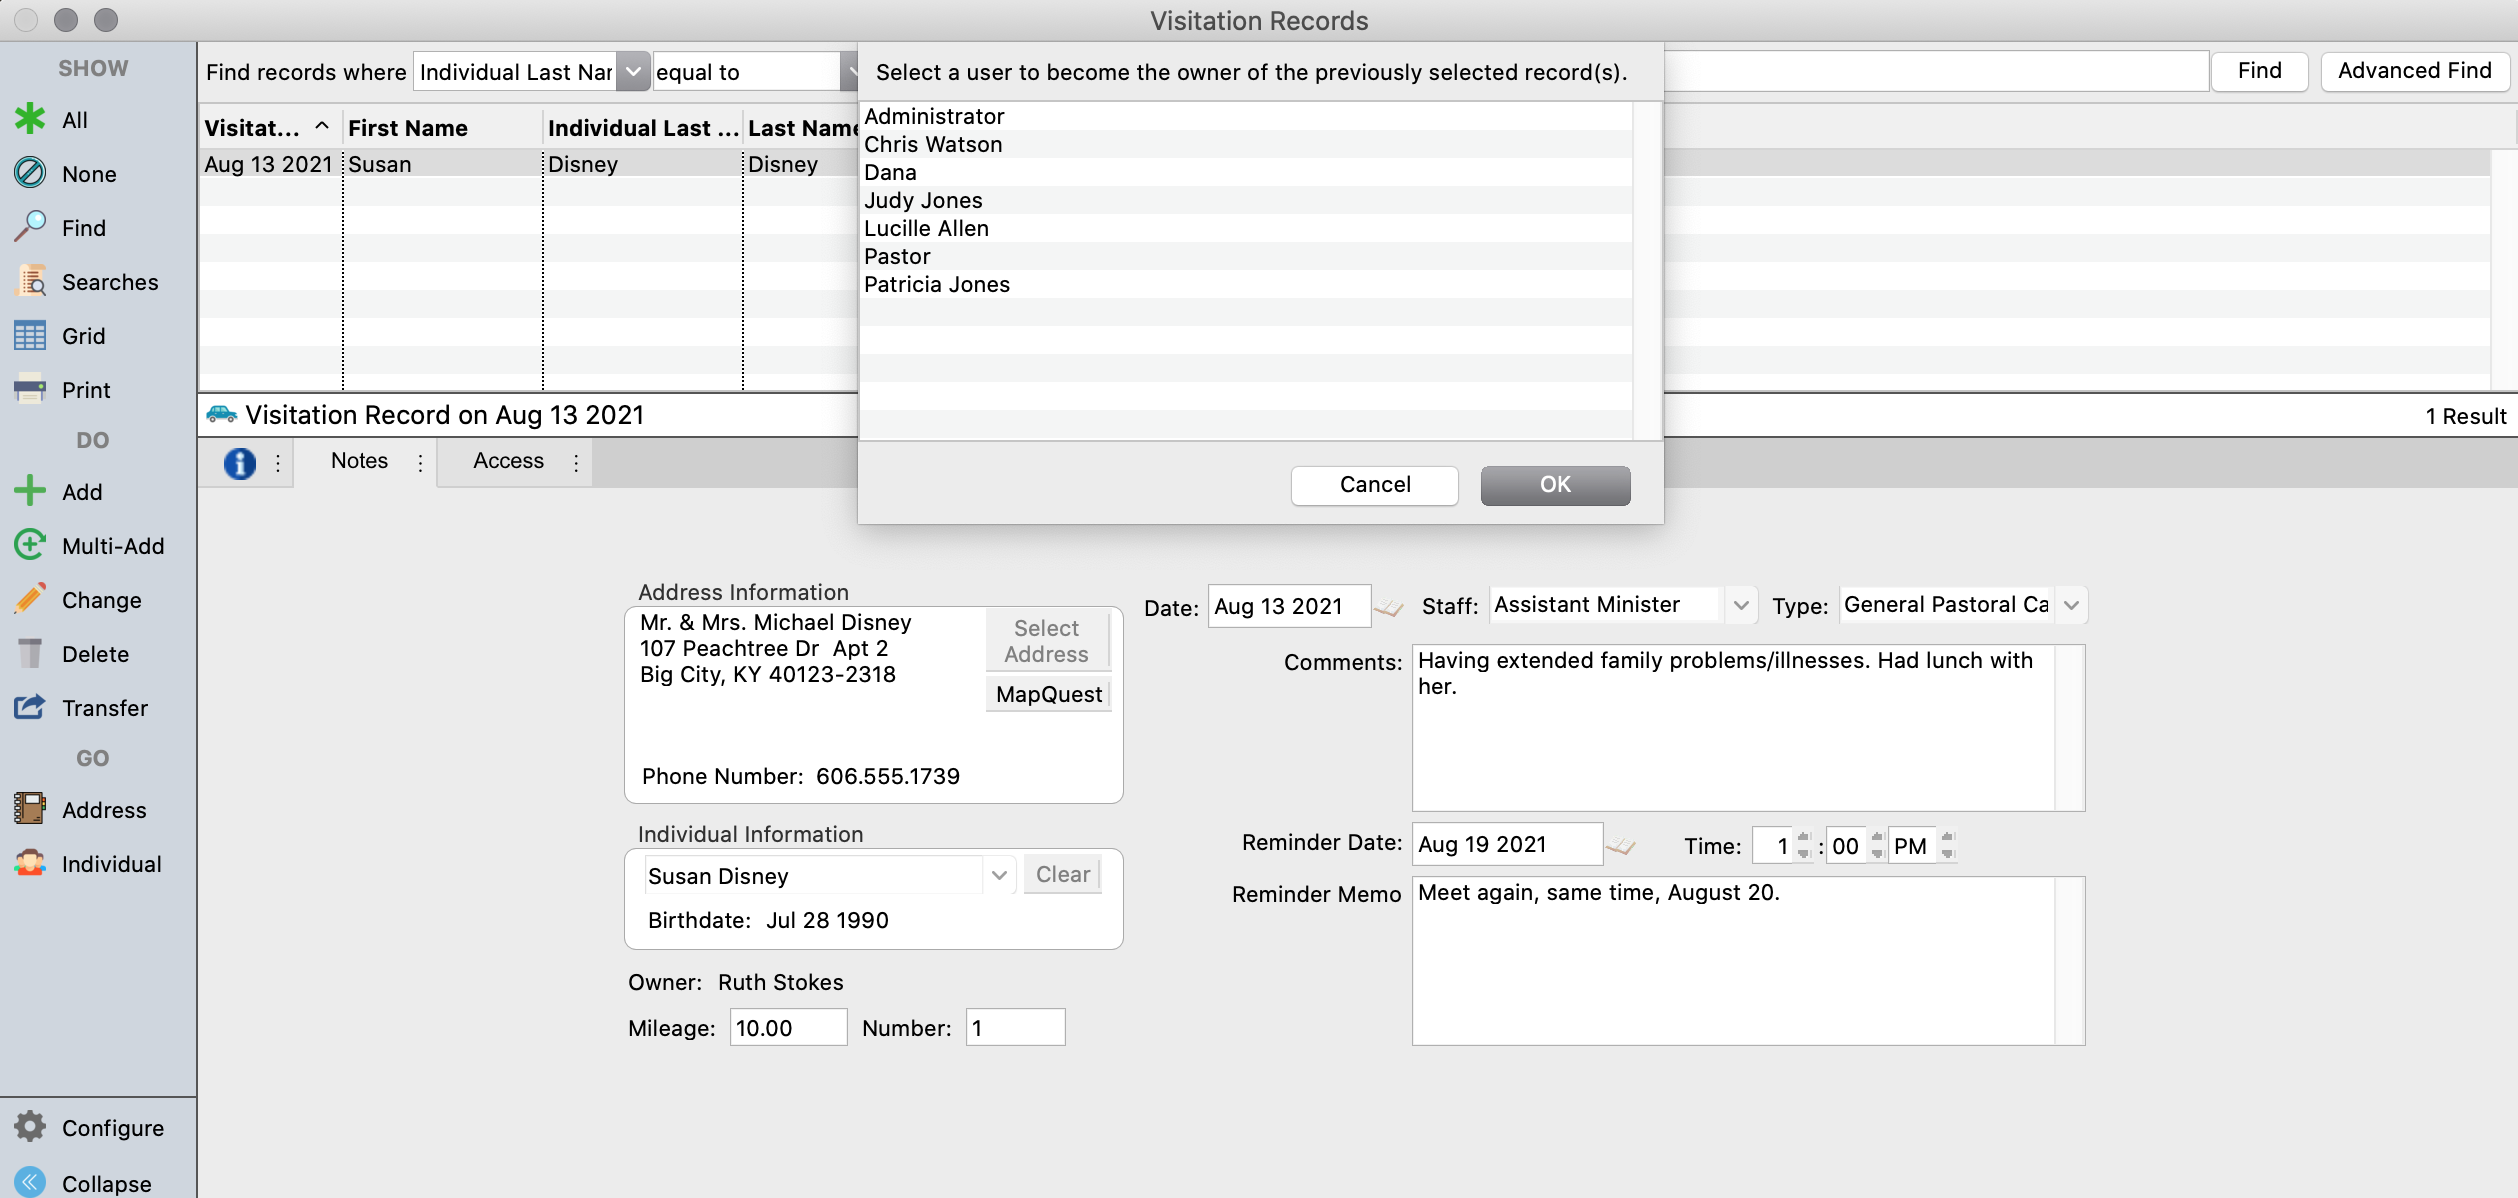Click the MapQuest button

coord(1048,694)
